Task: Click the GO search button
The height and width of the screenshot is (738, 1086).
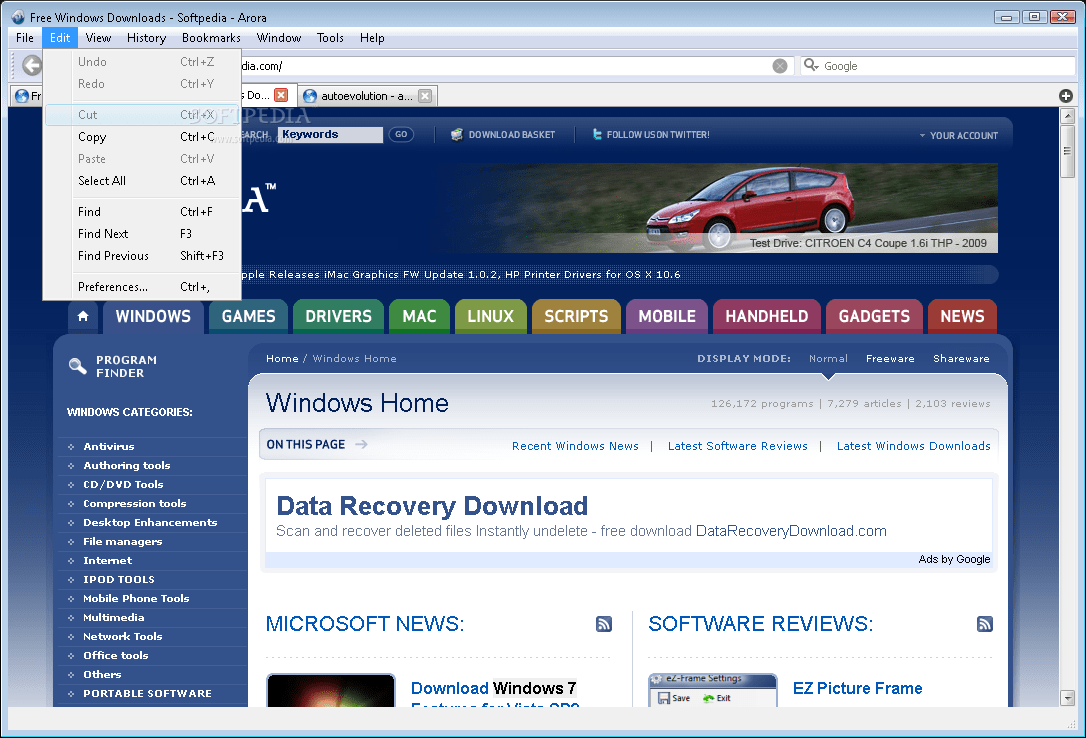Action: click(401, 134)
